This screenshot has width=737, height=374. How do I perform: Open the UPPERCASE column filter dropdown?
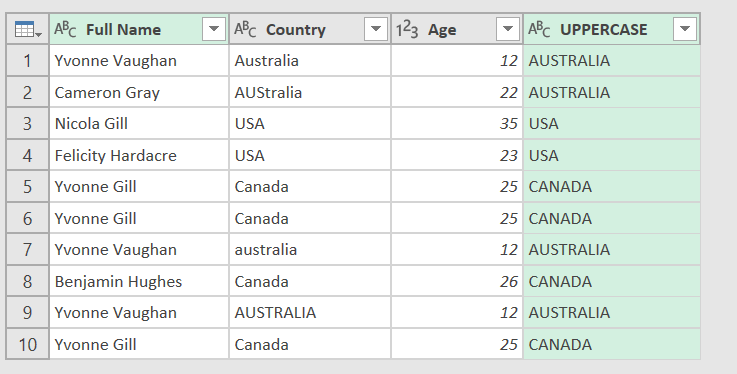coord(685,29)
